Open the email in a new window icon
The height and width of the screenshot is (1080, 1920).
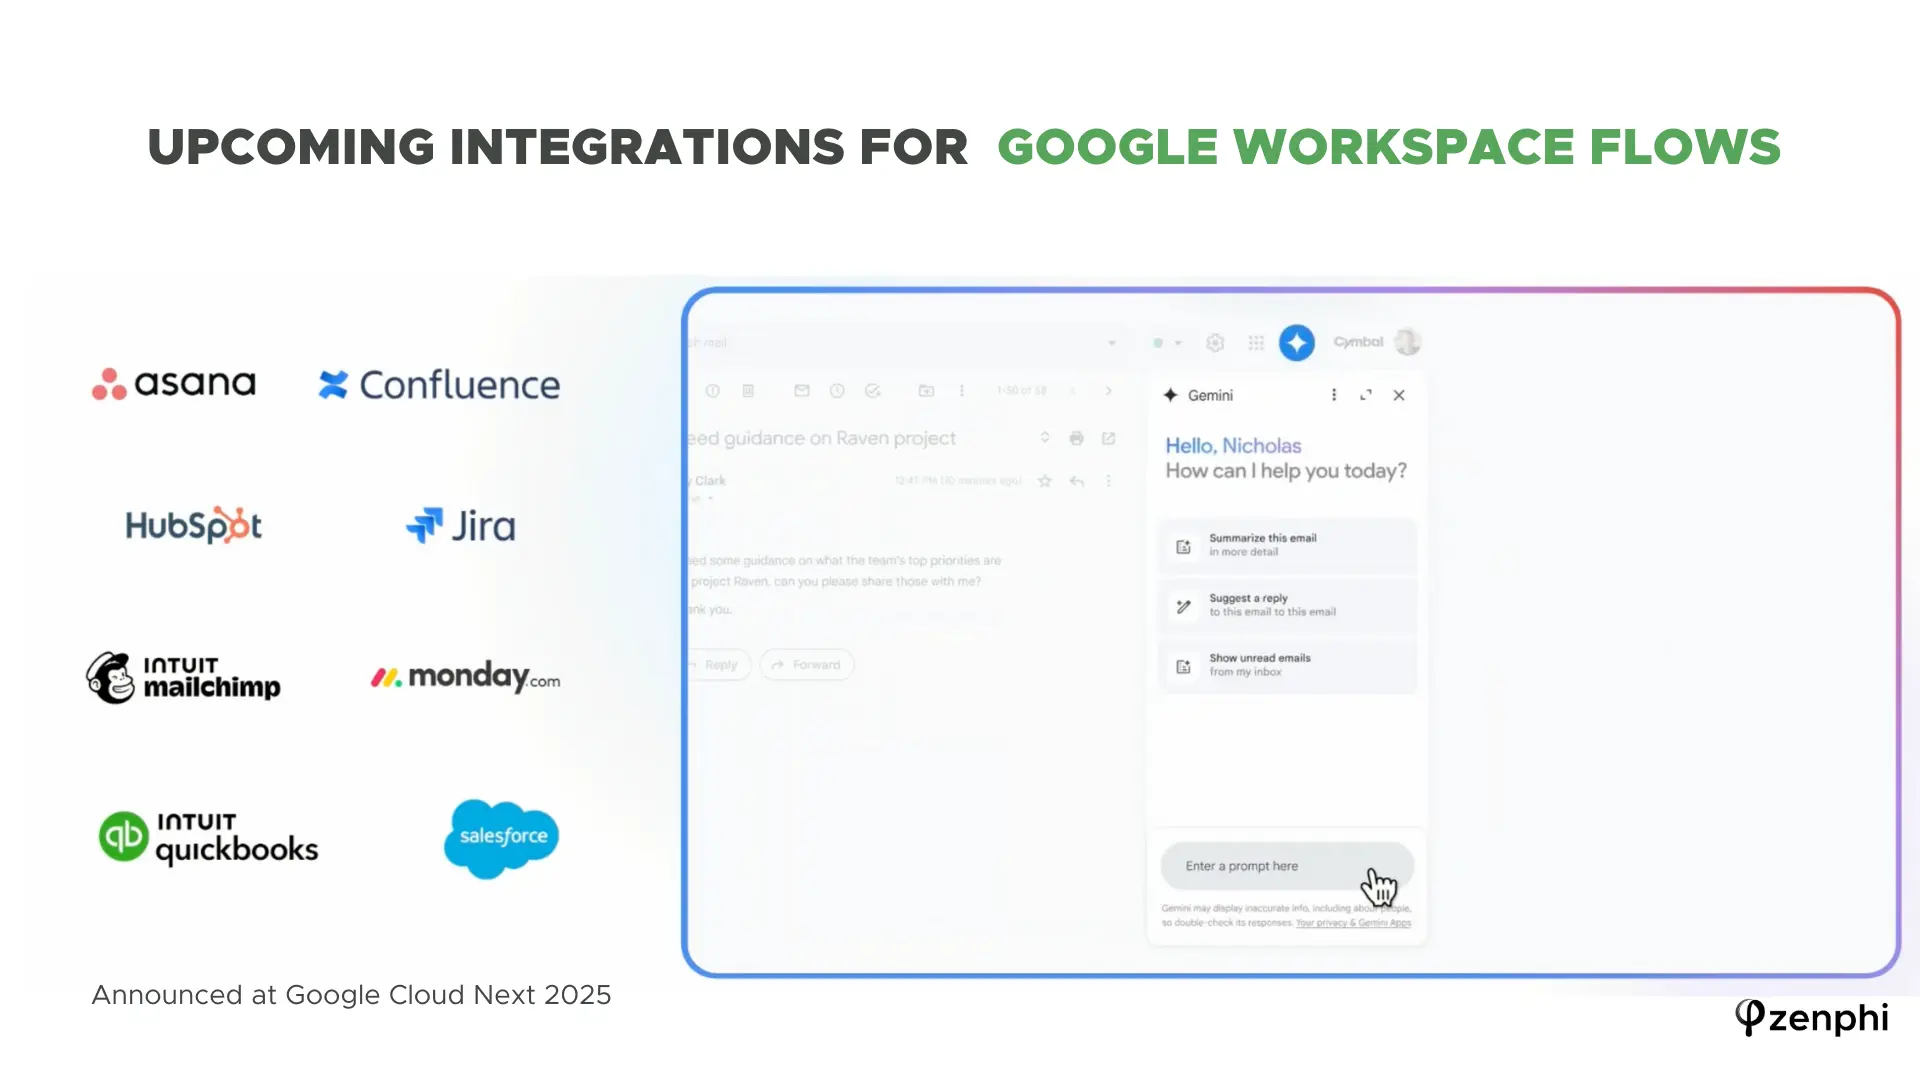tap(1108, 438)
